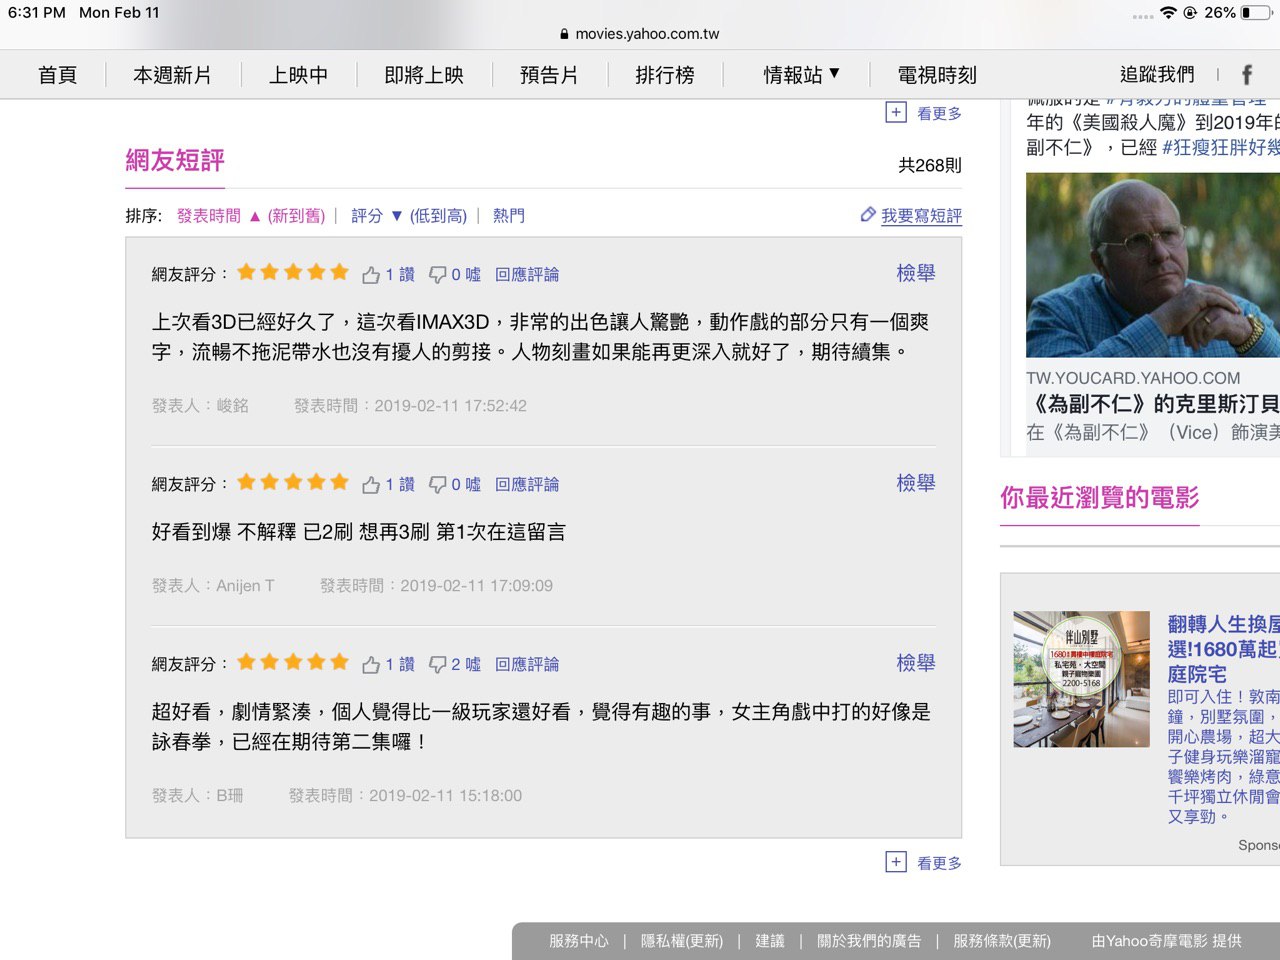Click the plus icon above the reviews section
Viewport: 1280px width, 960px height.
(x=896, y=113)
